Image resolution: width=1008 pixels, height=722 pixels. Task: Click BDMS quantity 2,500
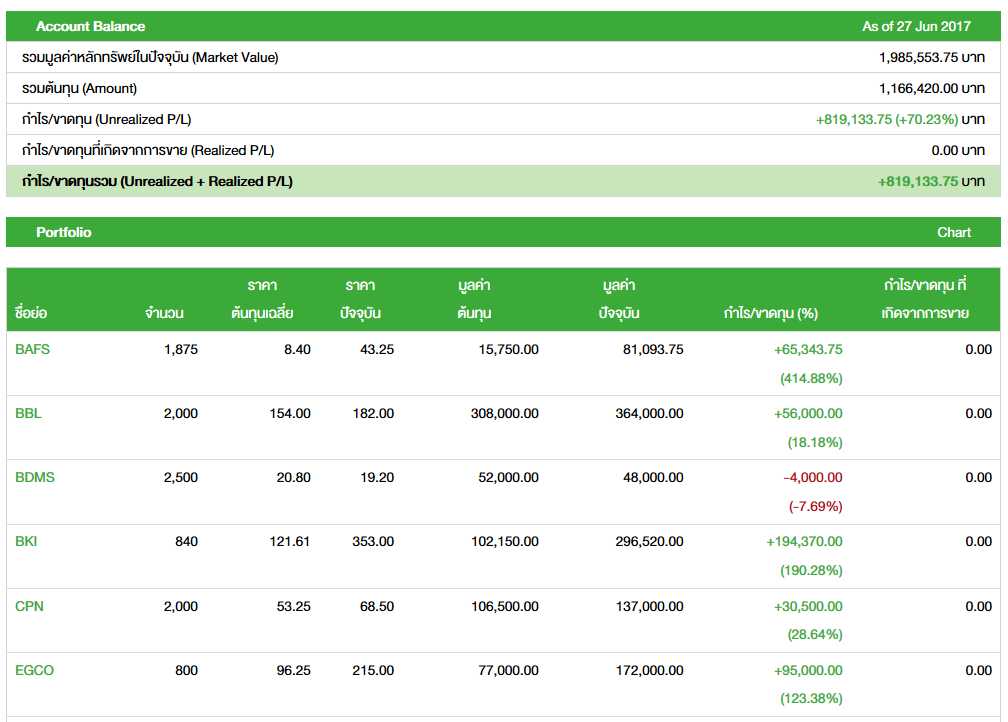click(x=181, y=477)
